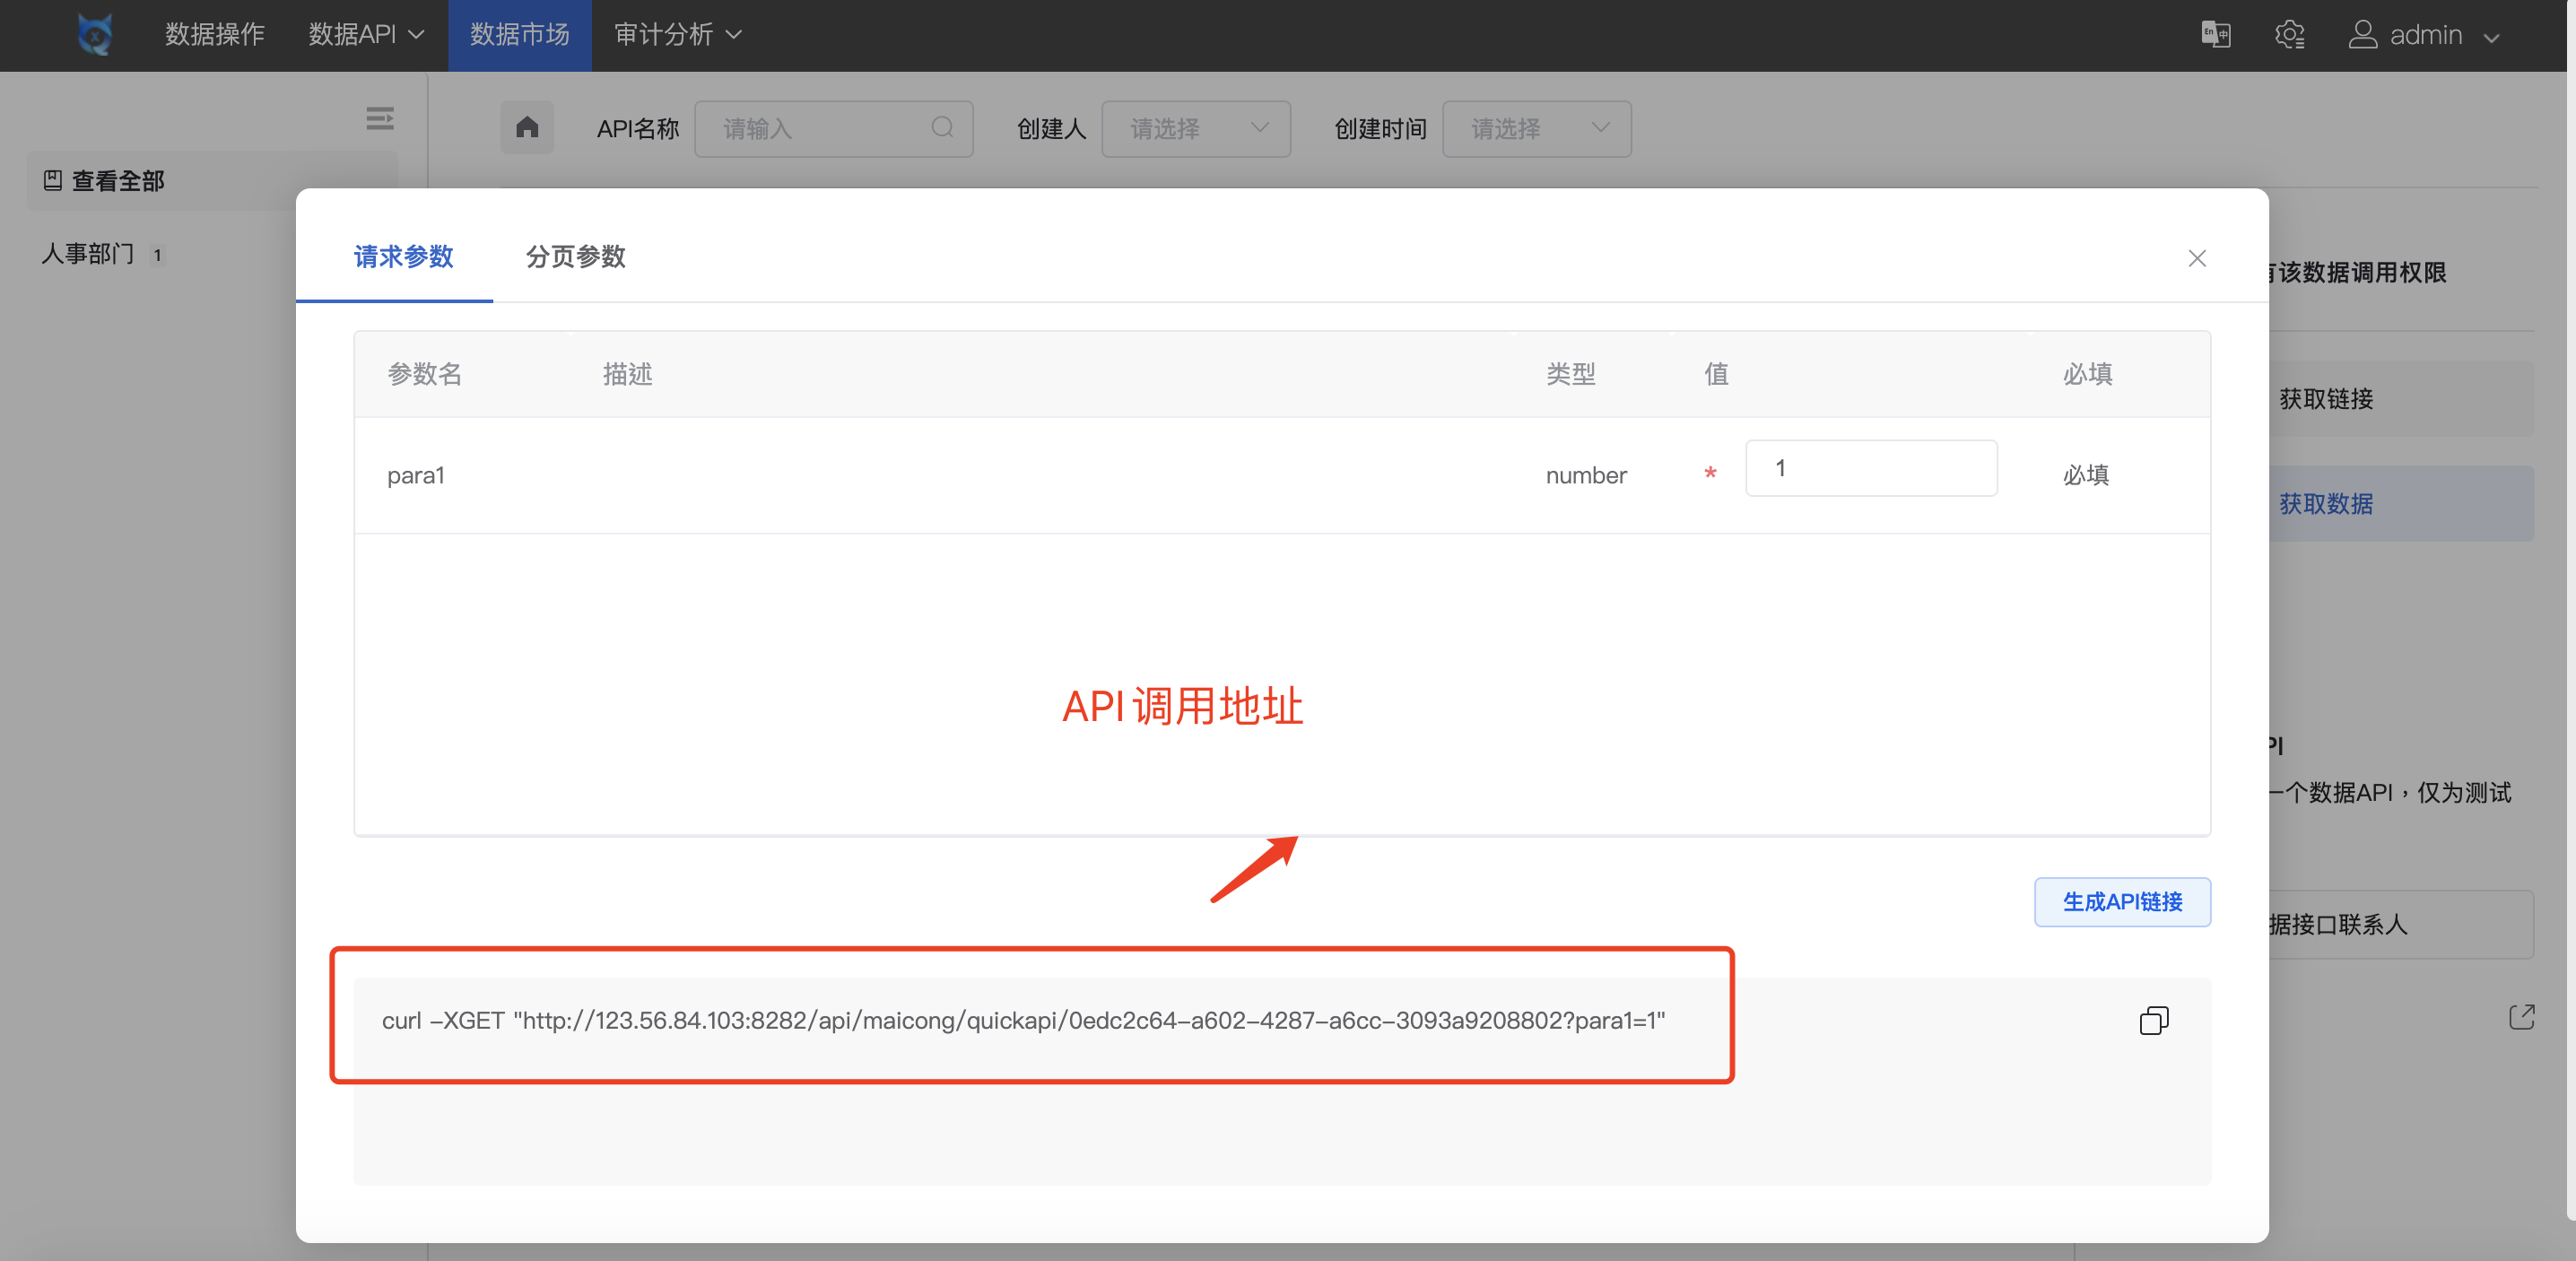Open the settings gear icon

click(x=2290, y=35)
